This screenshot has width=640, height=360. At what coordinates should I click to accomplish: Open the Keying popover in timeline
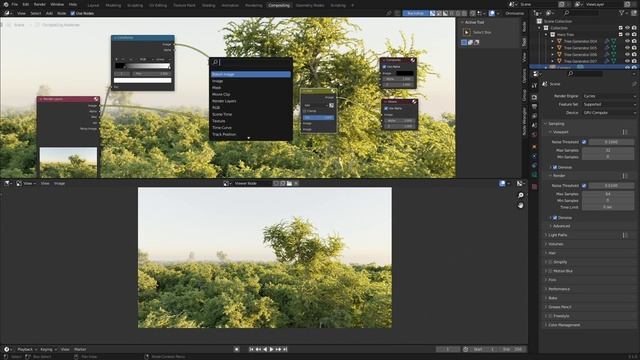point(48,349)
